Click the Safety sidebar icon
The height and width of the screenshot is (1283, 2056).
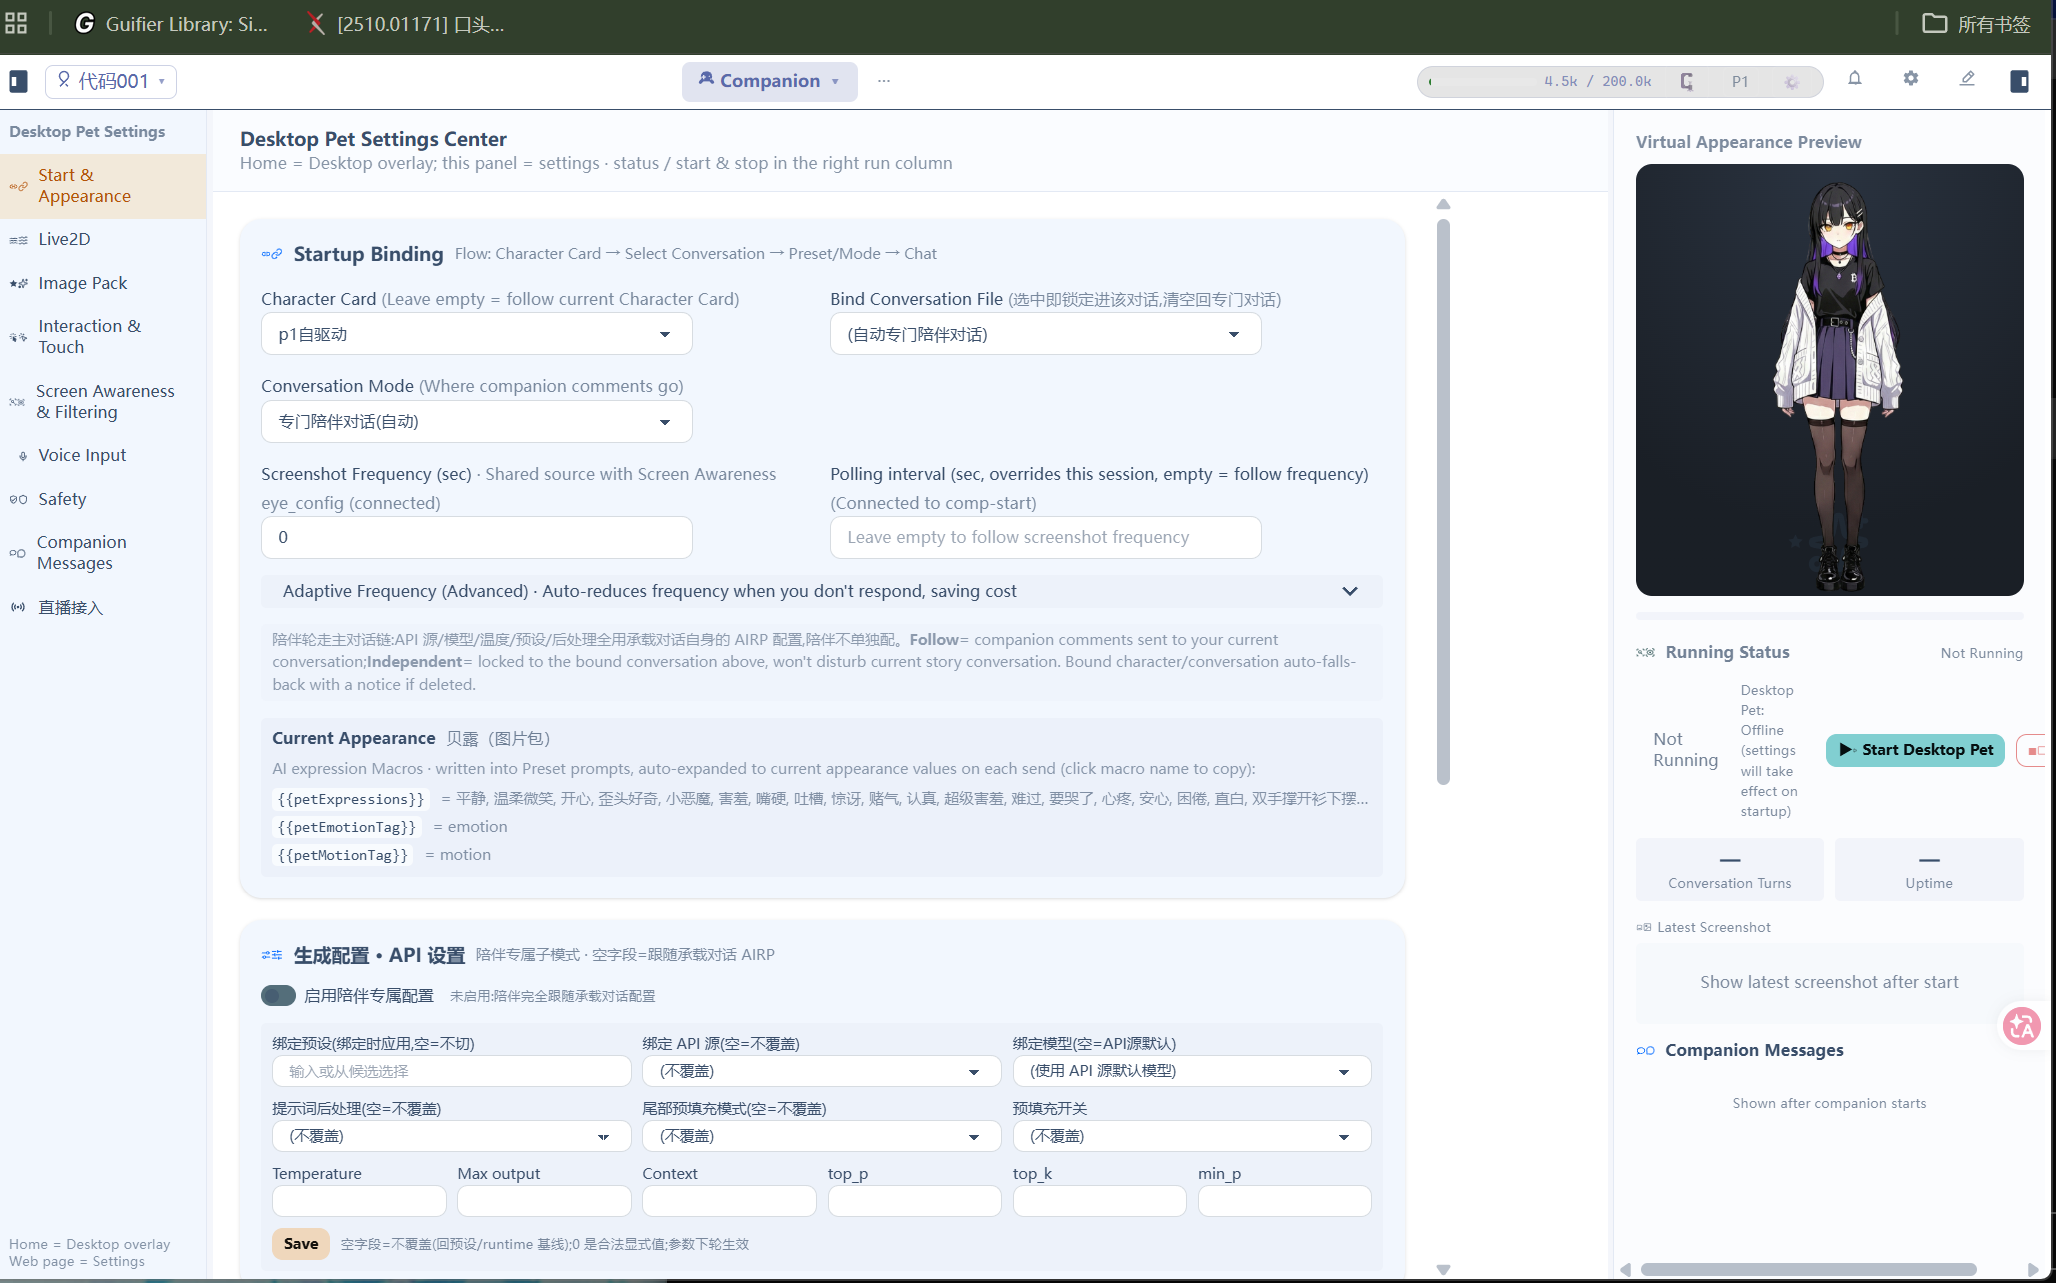pos(18,499)
